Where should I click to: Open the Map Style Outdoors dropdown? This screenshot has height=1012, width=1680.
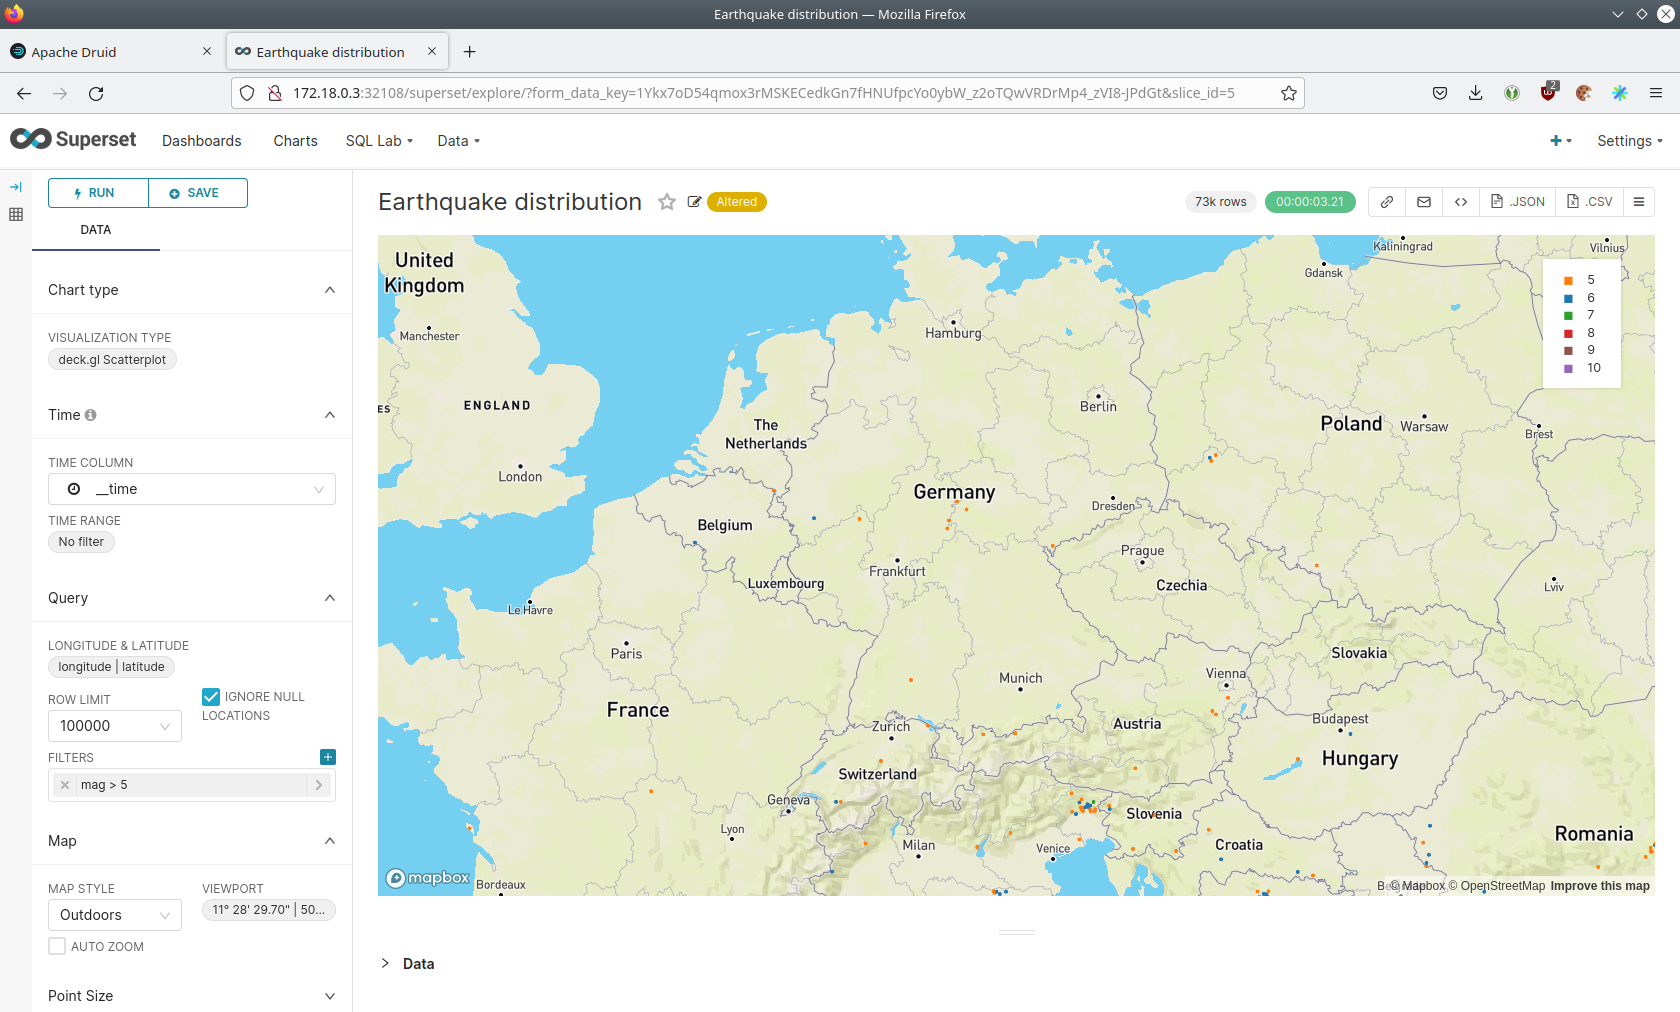pyautogui.click(x=114, y=915)
